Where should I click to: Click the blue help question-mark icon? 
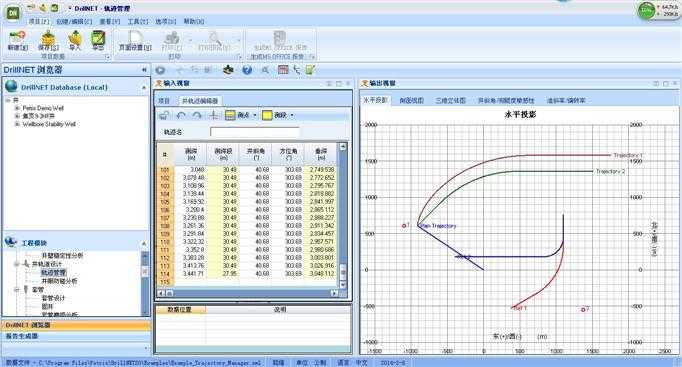(247, 70)
